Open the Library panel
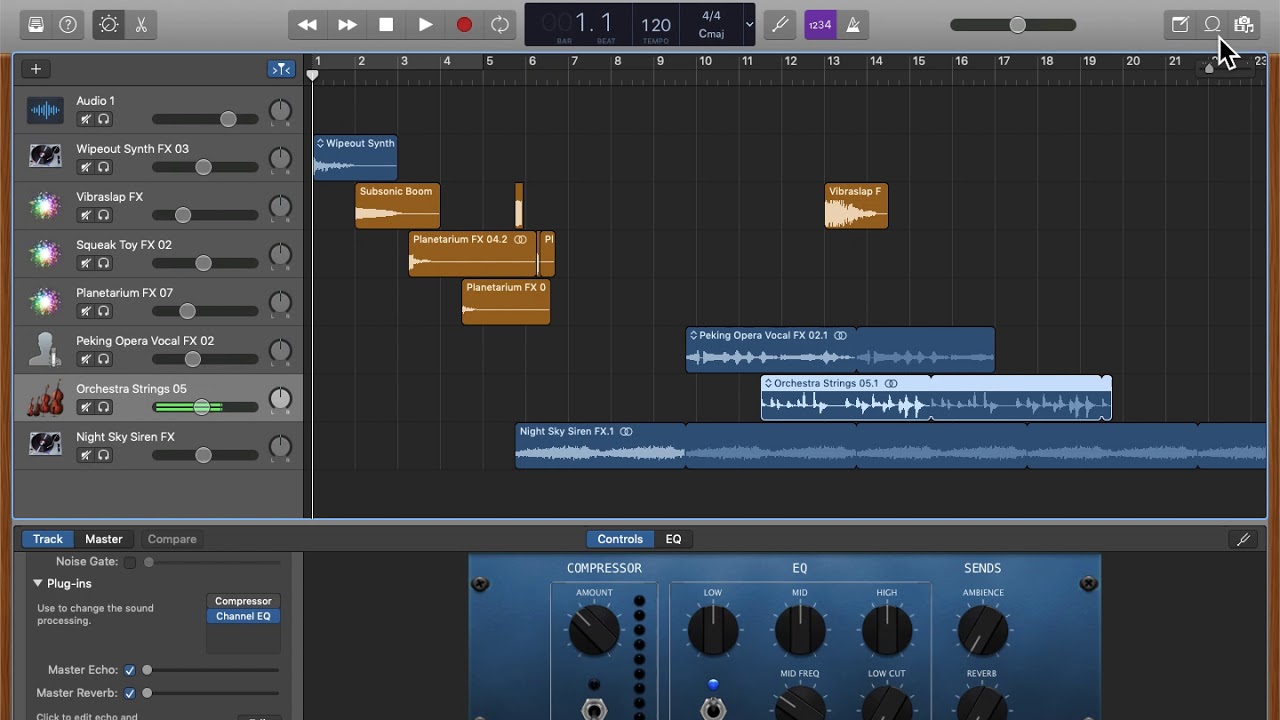The image size is (1280, 720). 36,25
